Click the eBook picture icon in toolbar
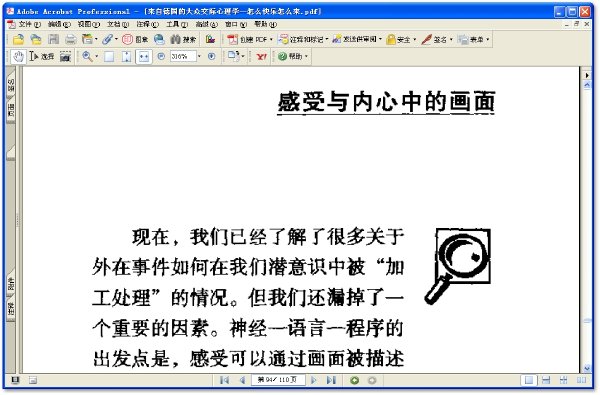Image resolution: width=600 pixels, height=395 pixels. 210,39
